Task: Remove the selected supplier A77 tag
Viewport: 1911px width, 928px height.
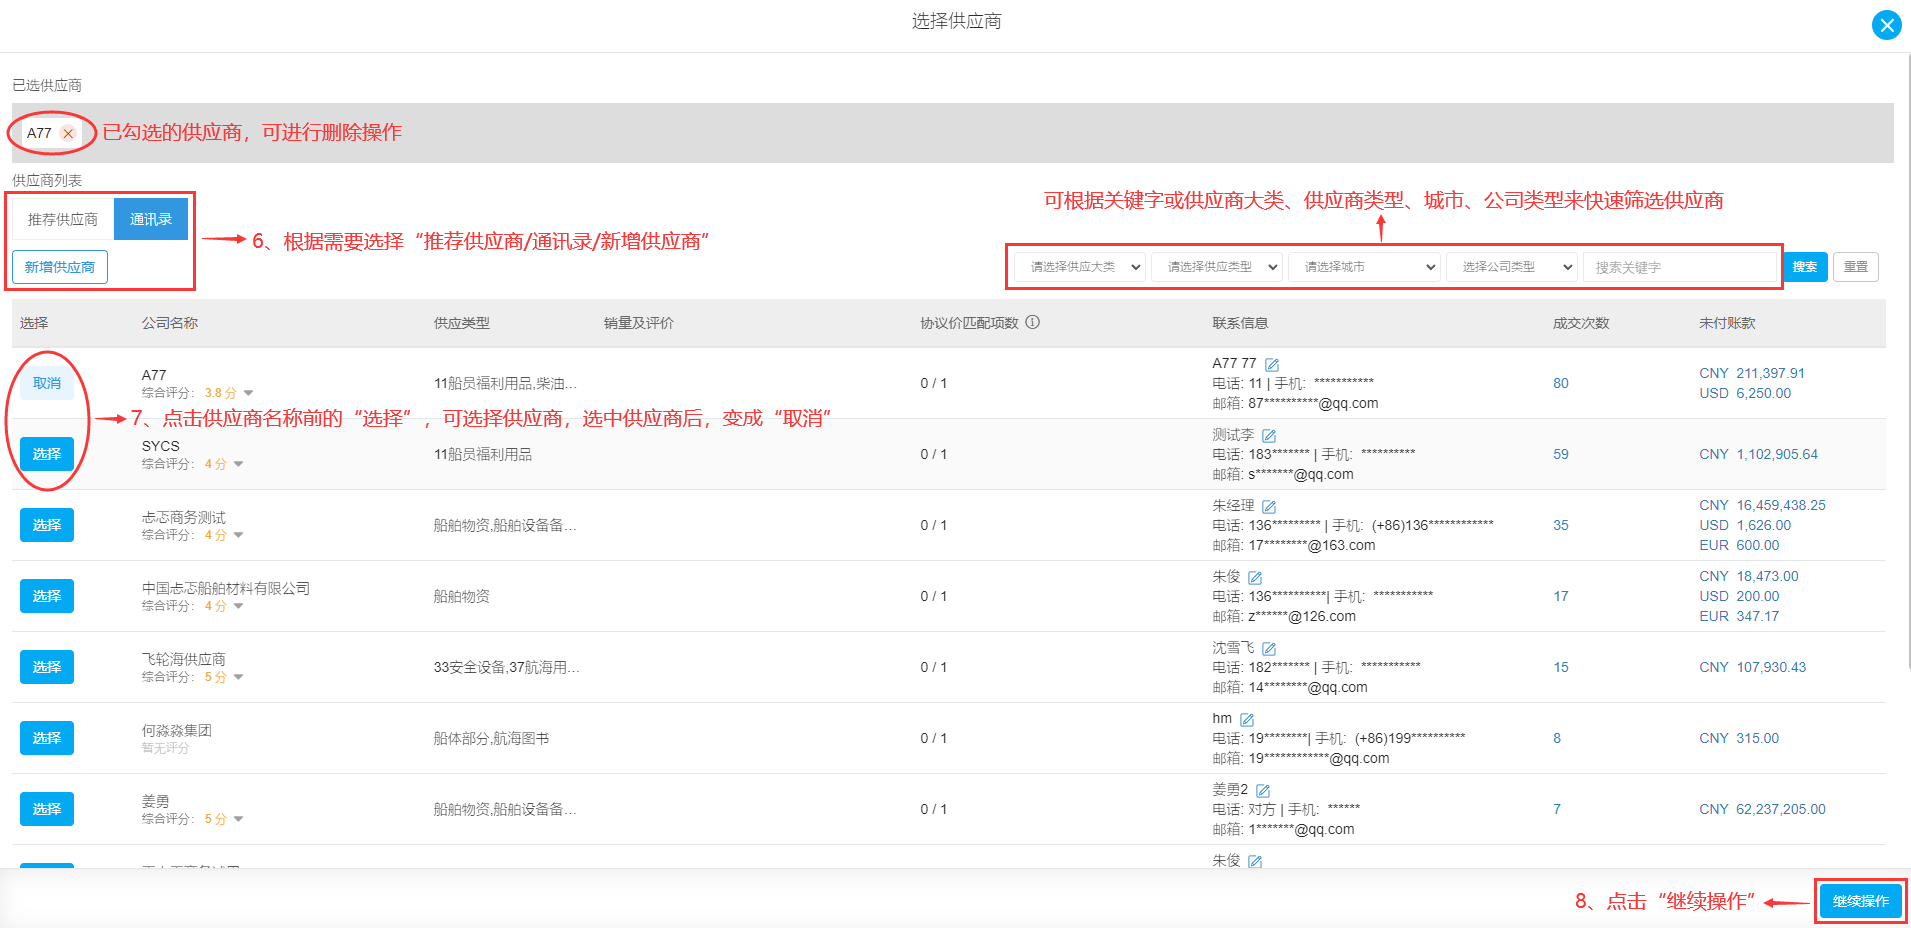Action: pos(68,133)
